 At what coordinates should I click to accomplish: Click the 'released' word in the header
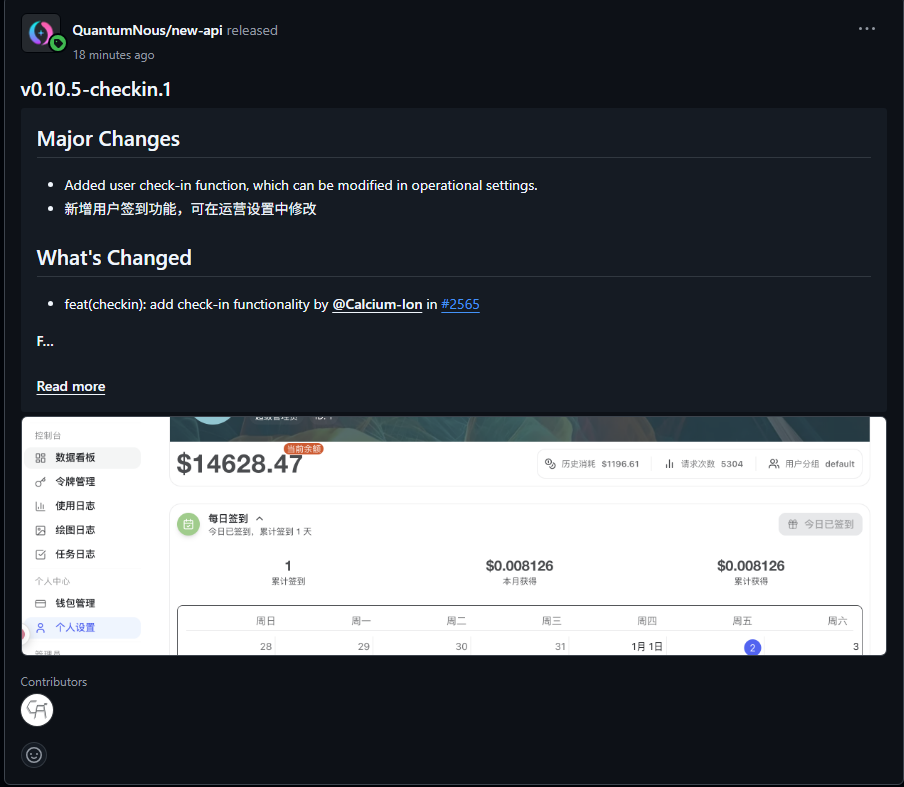(252, 31)
